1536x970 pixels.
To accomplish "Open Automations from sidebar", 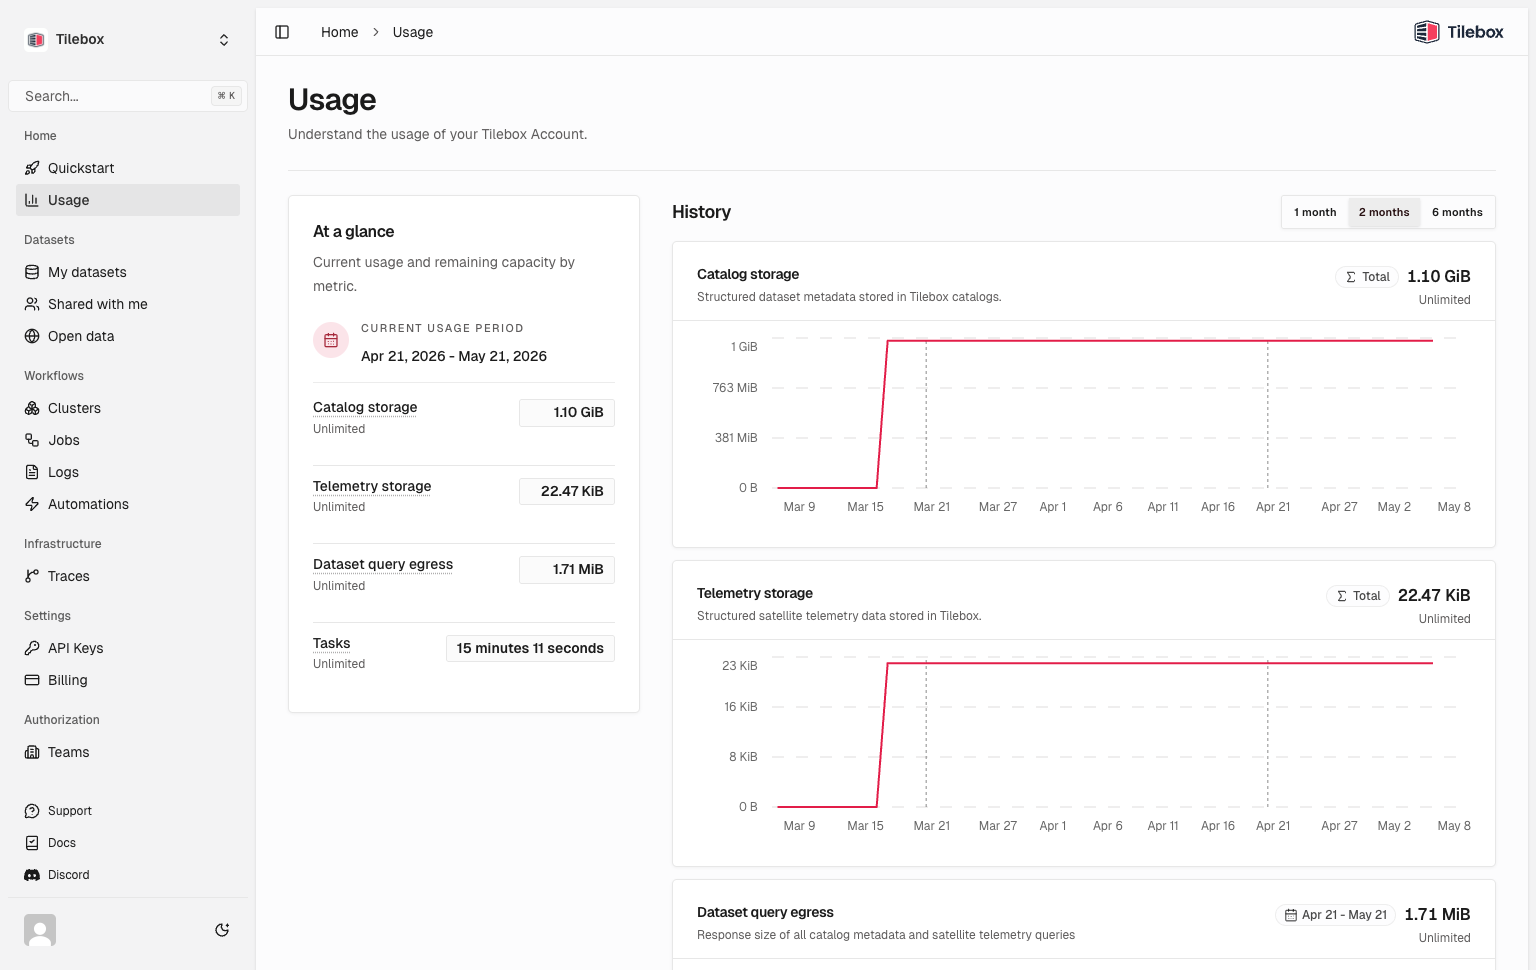I will [128, 504].
